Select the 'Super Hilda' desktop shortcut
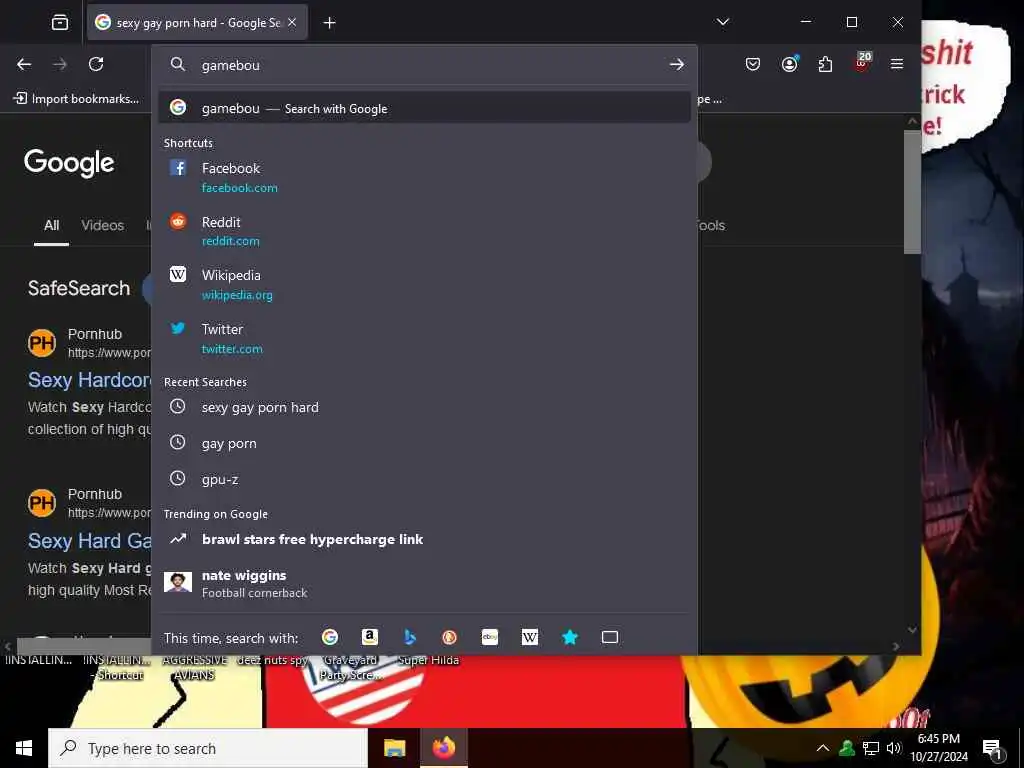 point(428,660)
